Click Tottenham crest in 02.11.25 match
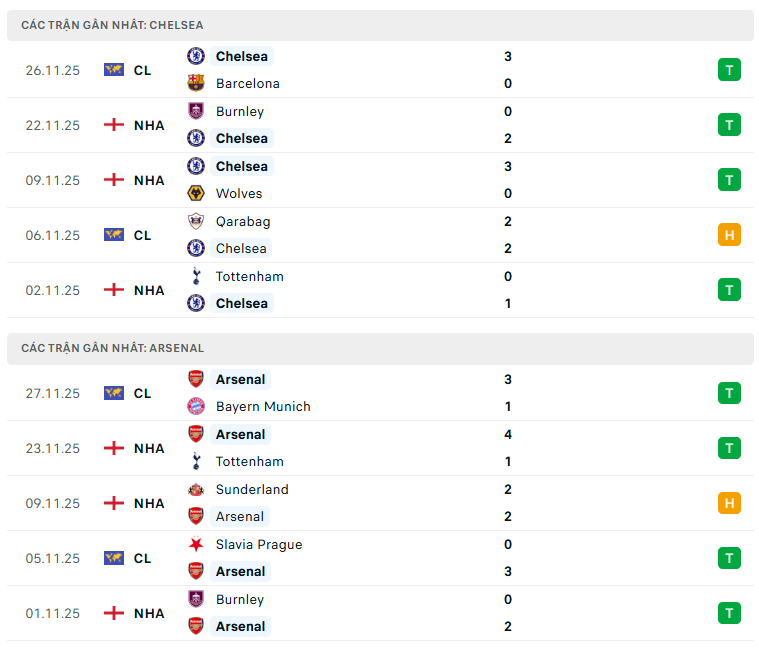 tap(196, 277)
